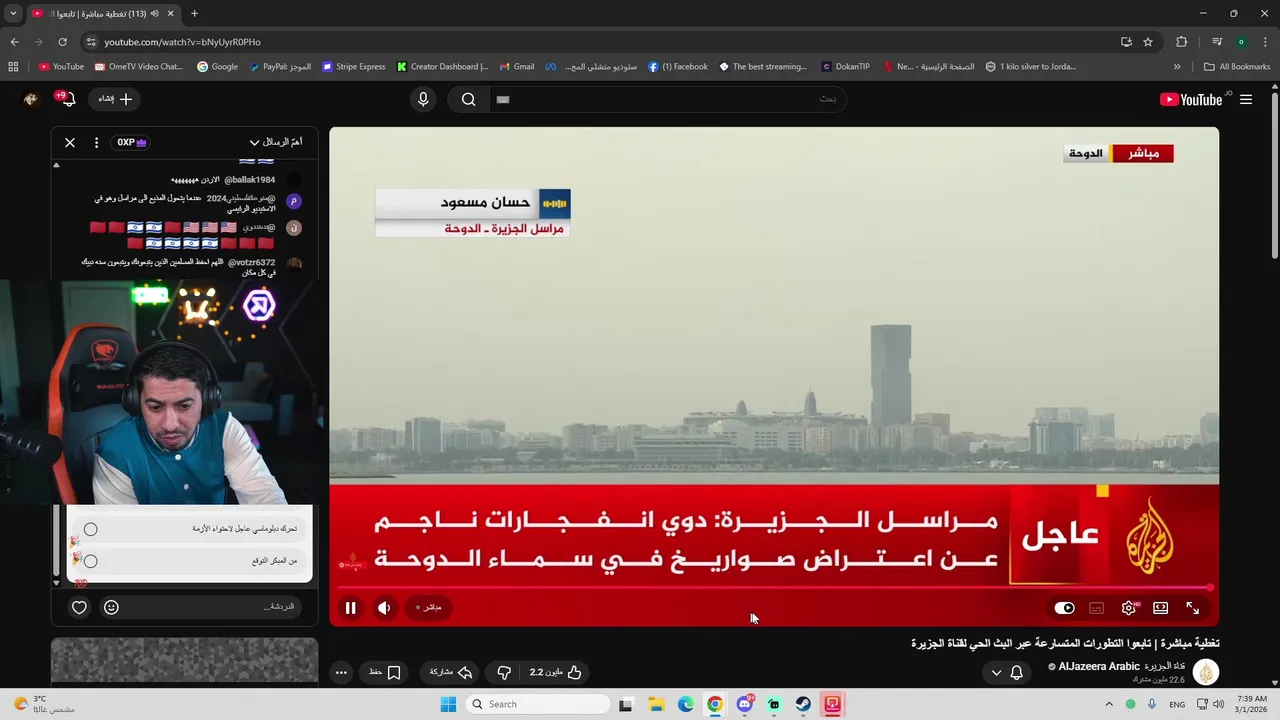
Task: Focus the YouTube search box
Action: pos(666,99)
